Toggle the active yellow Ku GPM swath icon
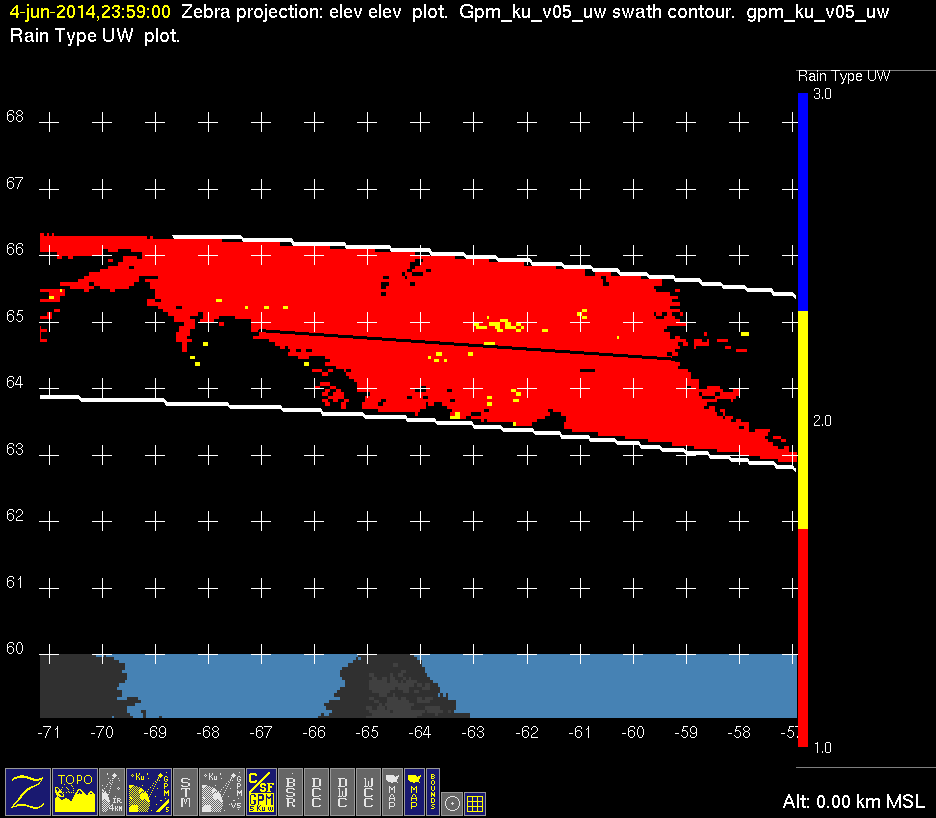Viewport: 936px width, 818px height. (149, 792)
